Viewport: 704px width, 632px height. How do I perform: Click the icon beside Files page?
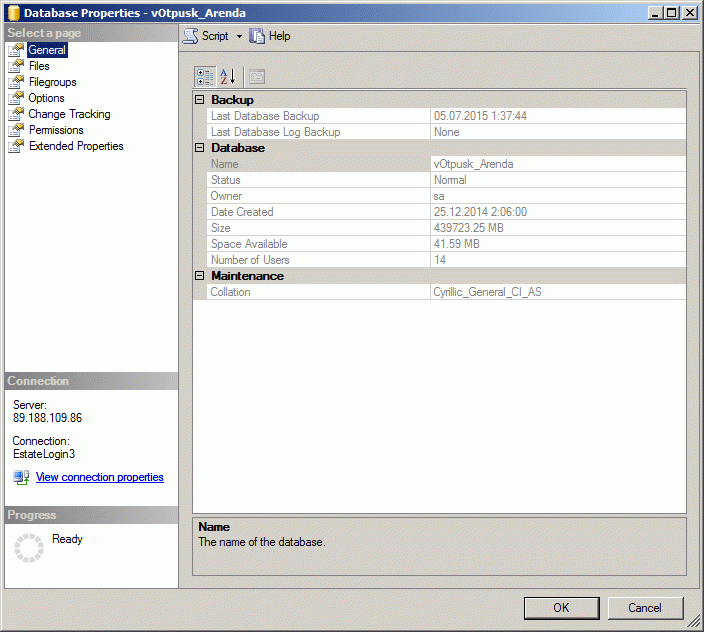(16, 66)
